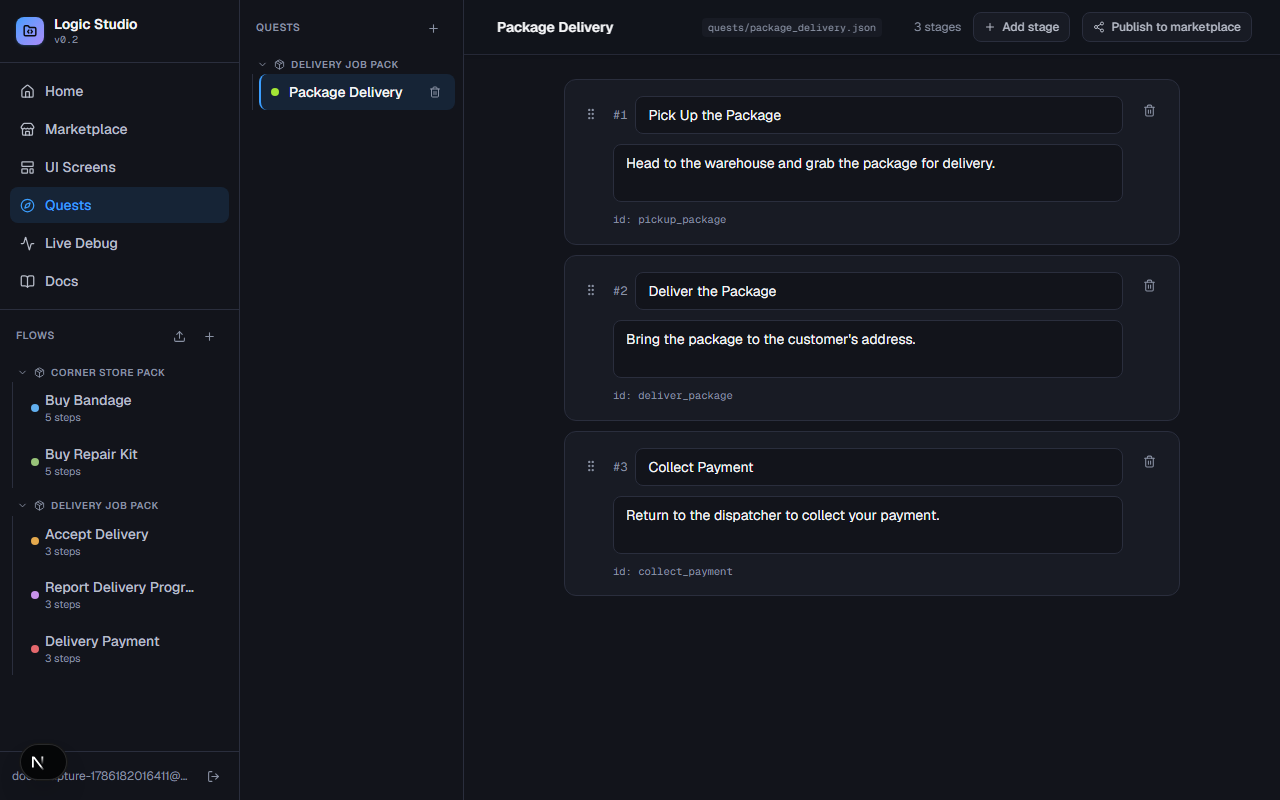Viewport: 1280px width, 800px height.
Task: Edit the Deliver the Package title field
Action: [x=879, y=291]
